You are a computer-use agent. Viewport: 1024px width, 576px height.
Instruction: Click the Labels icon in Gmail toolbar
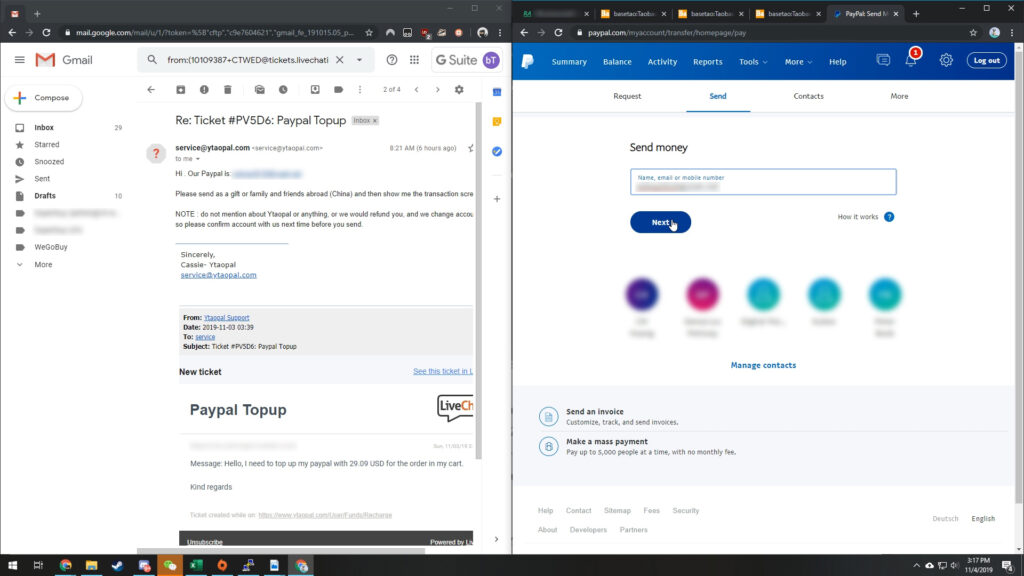338,89
